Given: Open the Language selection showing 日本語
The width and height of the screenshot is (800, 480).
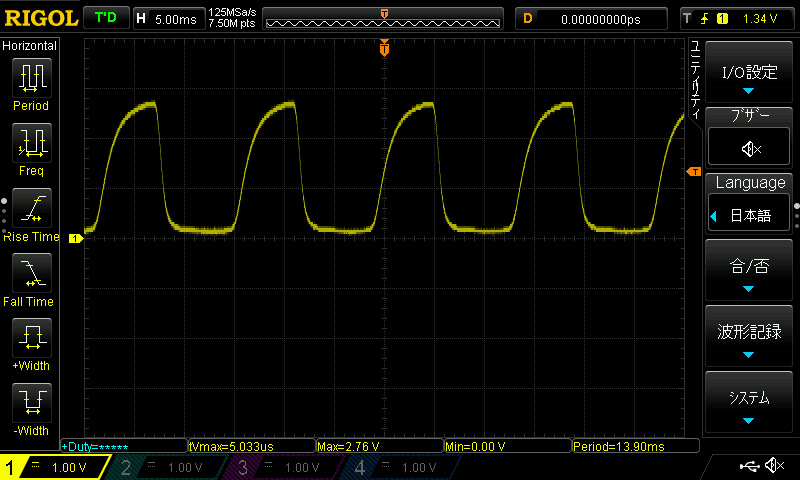Looking at the screenshot, I should [749, 215].
